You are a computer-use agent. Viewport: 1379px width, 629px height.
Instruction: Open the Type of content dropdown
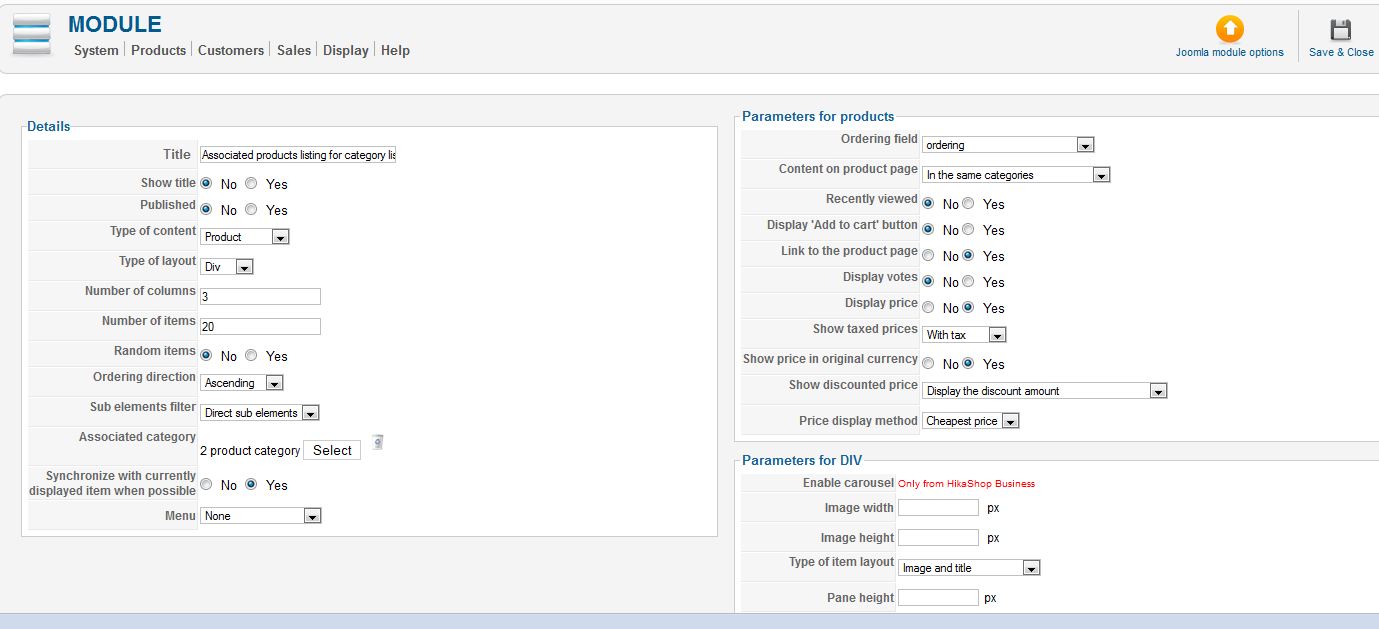click(x=245, y=237)
